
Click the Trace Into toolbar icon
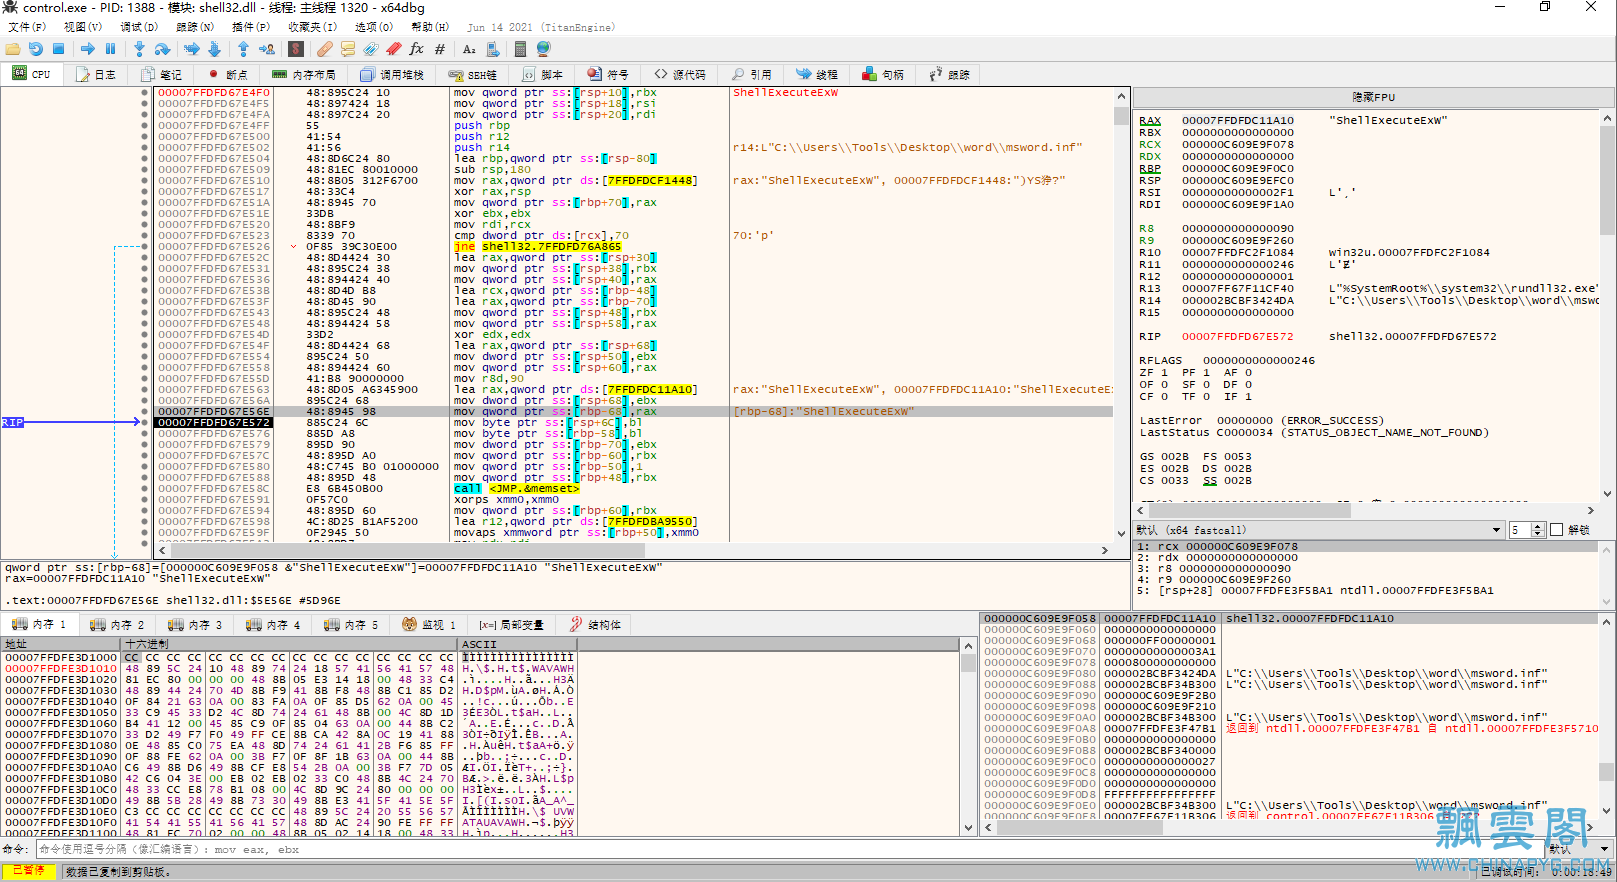point(191,48)
